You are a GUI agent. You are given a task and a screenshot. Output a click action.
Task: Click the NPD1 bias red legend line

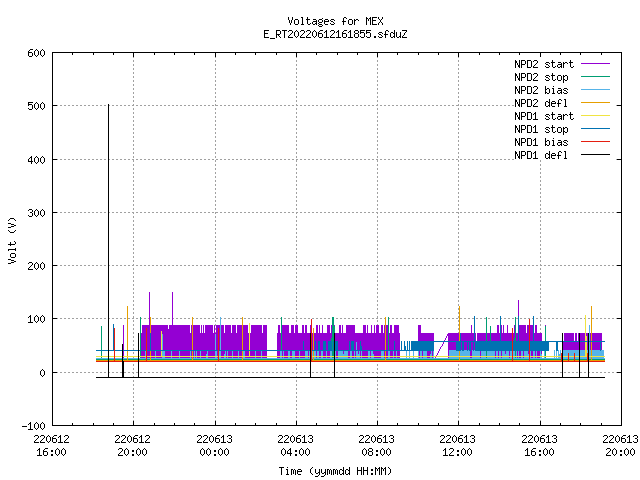tap(595, 142)
